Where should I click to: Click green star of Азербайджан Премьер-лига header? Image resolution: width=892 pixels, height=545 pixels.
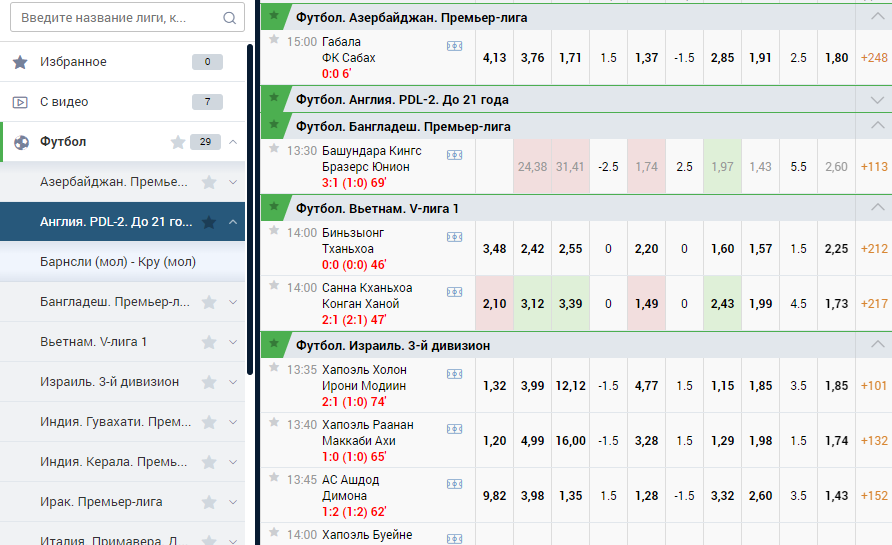(274, 16)
